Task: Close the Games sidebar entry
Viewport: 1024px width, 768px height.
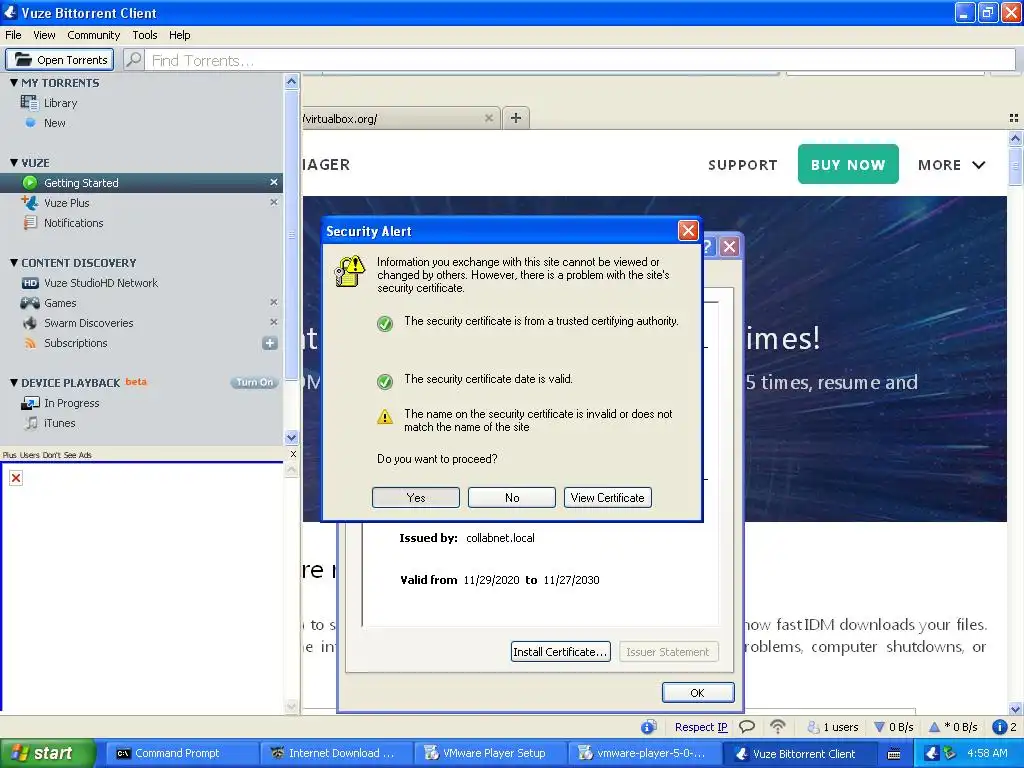Action: click(274, 302)
